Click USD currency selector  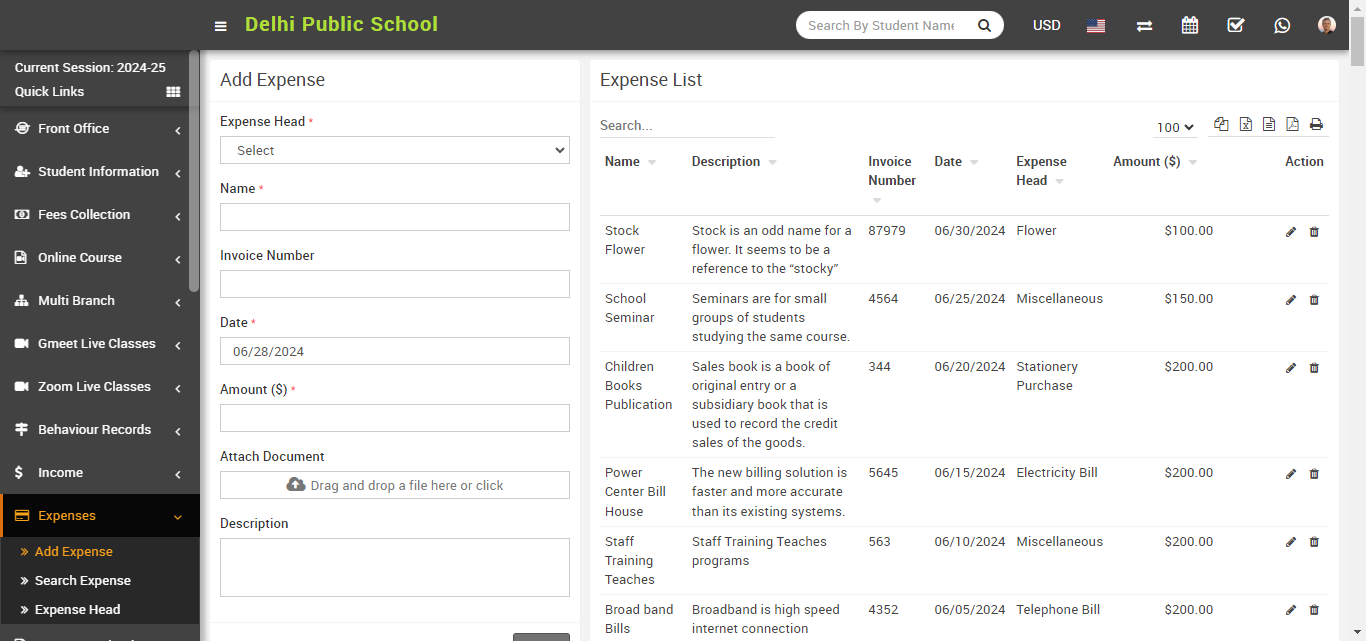click(1046, 26)
